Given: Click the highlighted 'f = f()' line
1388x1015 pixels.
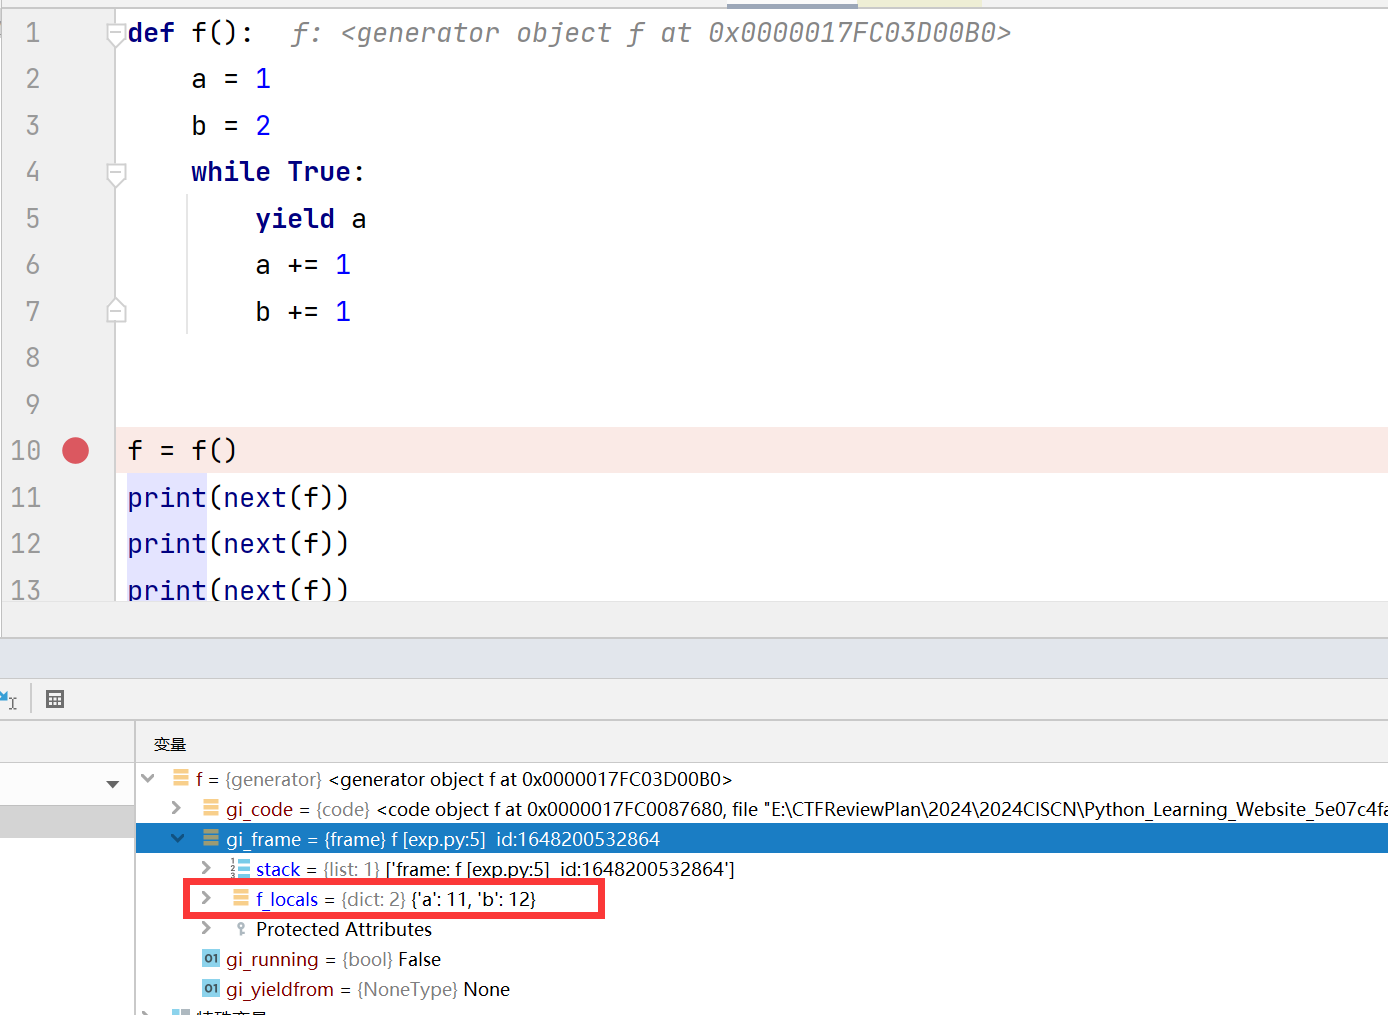Looking at the screenshot, I should [182, 450].
